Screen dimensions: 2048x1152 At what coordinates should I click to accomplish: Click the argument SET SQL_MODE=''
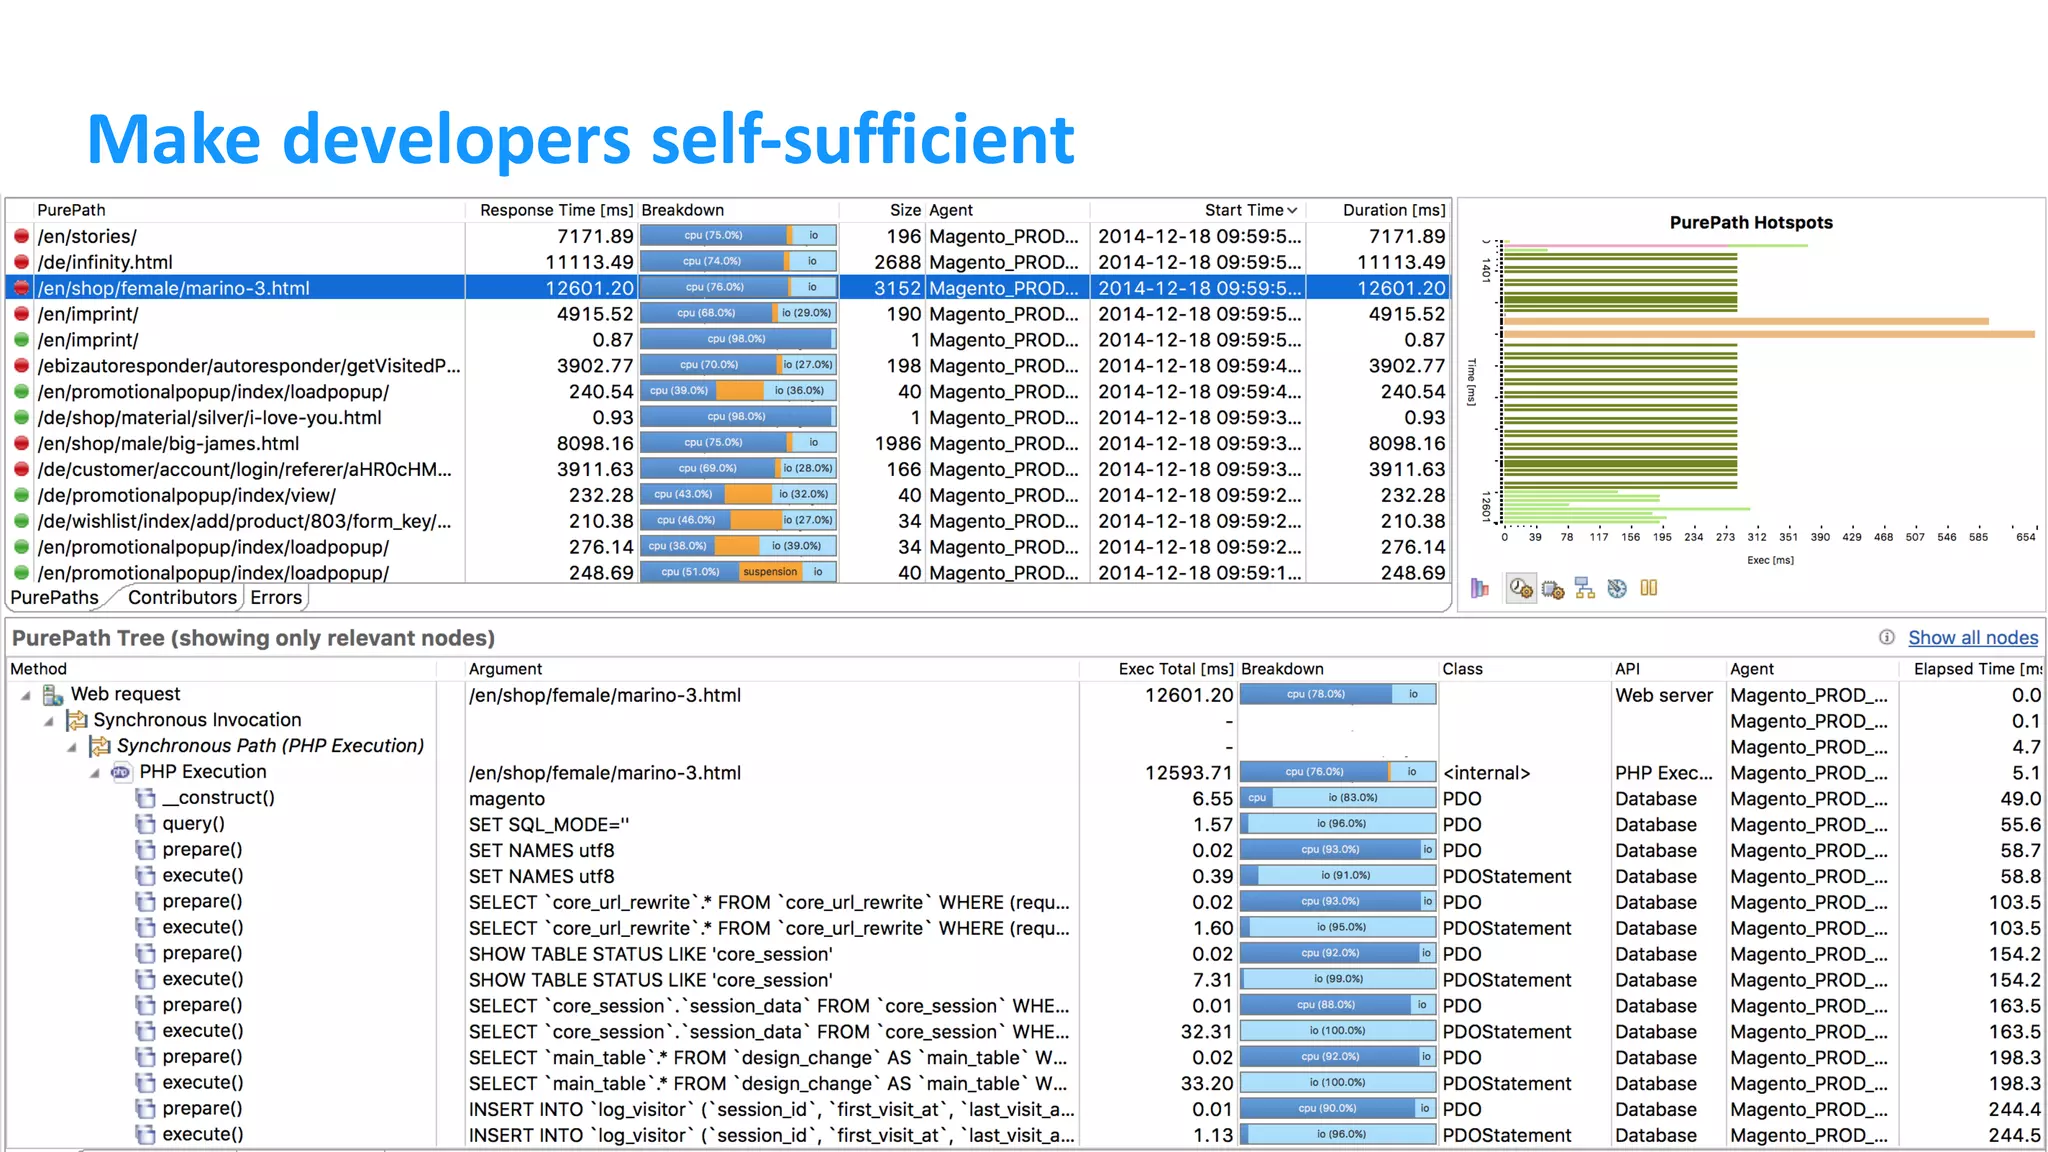pyautogui.click(x=549, y=825)
